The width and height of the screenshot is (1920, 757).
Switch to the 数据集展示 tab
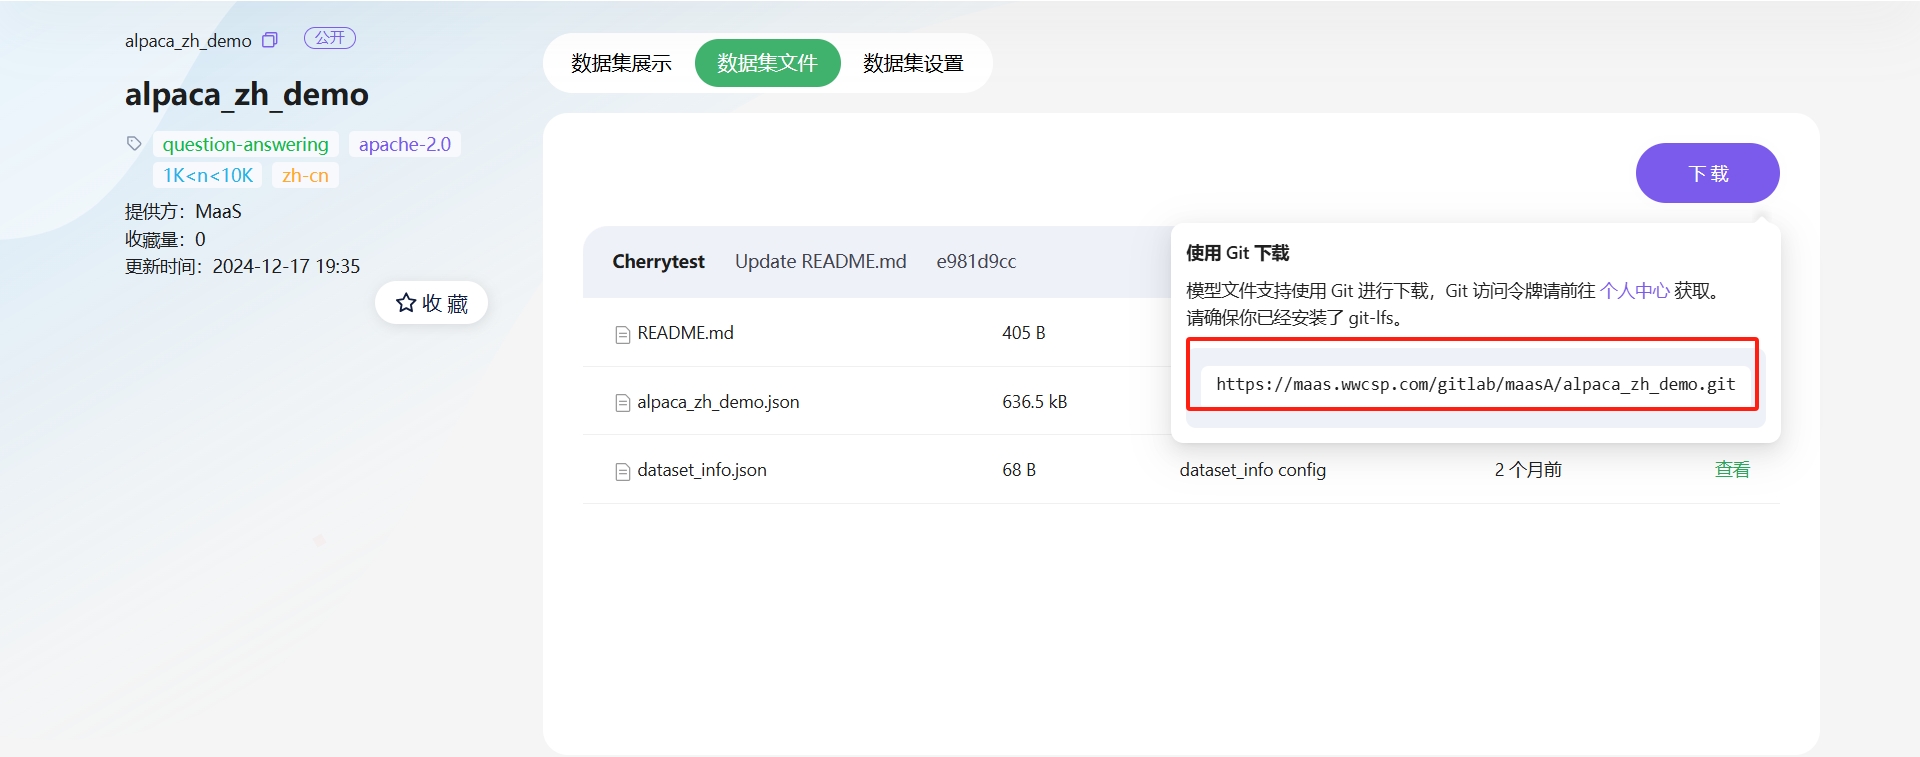click(x=621, y=63)
